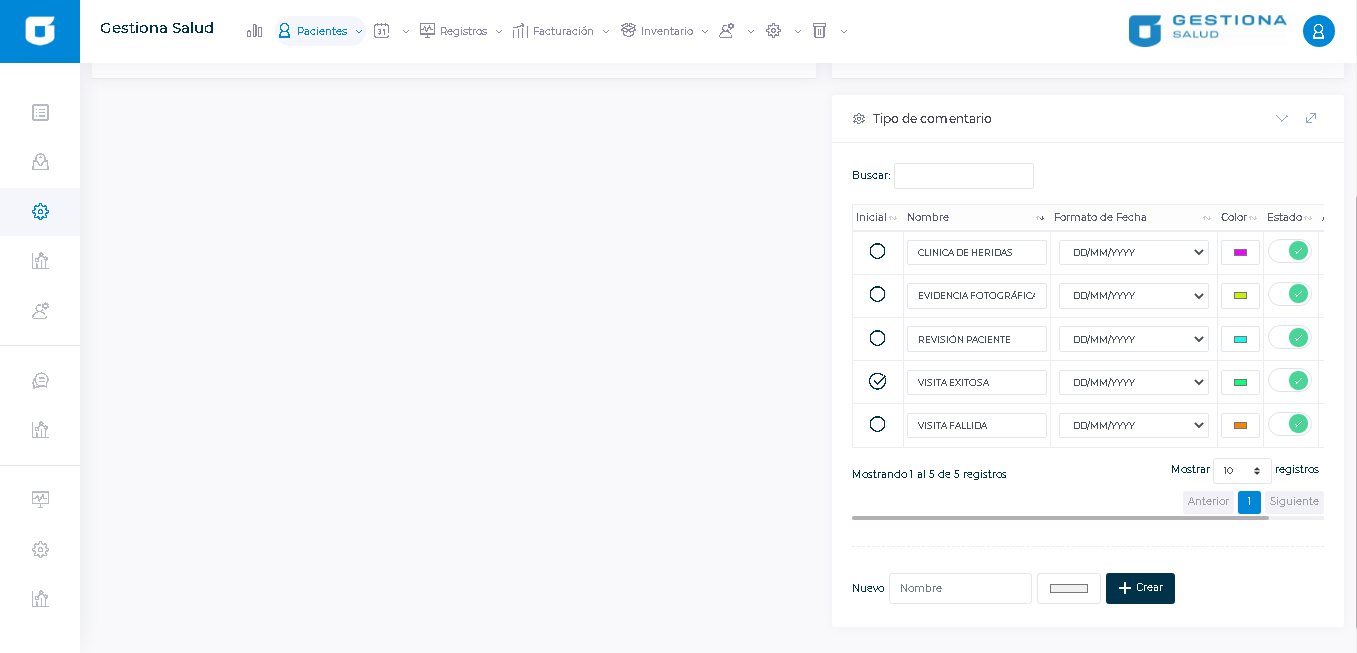Maximize the Tipo de comentario panel
The image size is (1357, 653).
click(1311, 118)
